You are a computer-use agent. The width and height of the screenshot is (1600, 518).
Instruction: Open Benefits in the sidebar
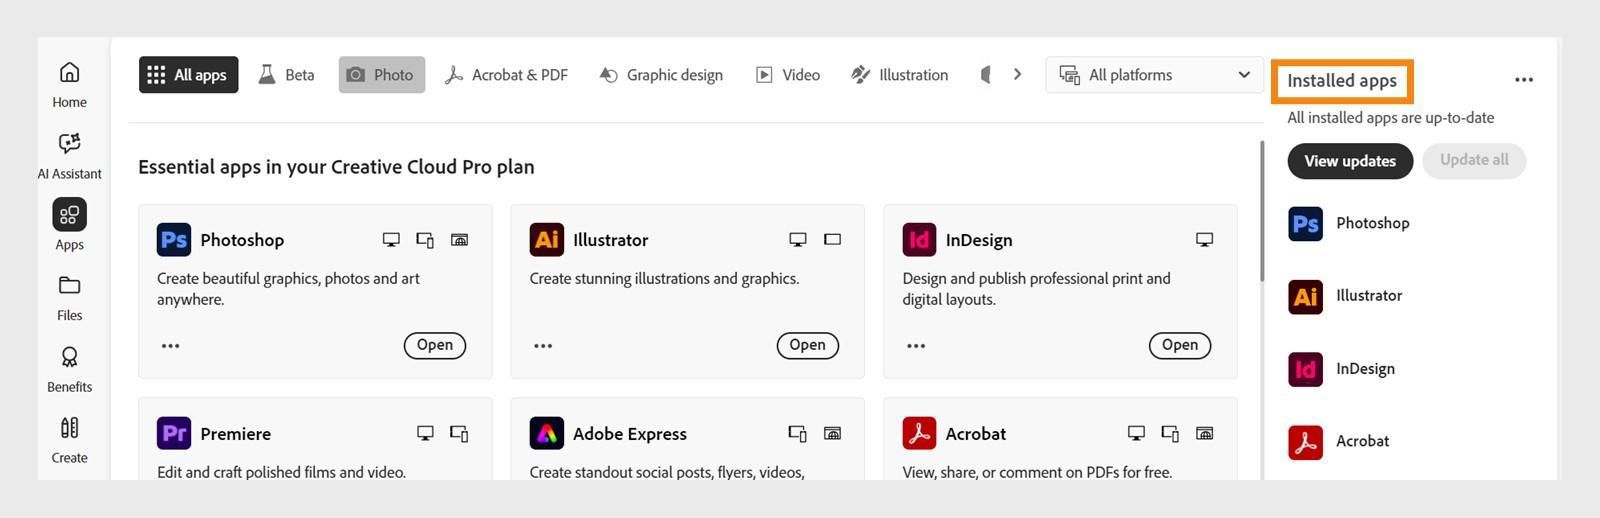tap(69, 369)
